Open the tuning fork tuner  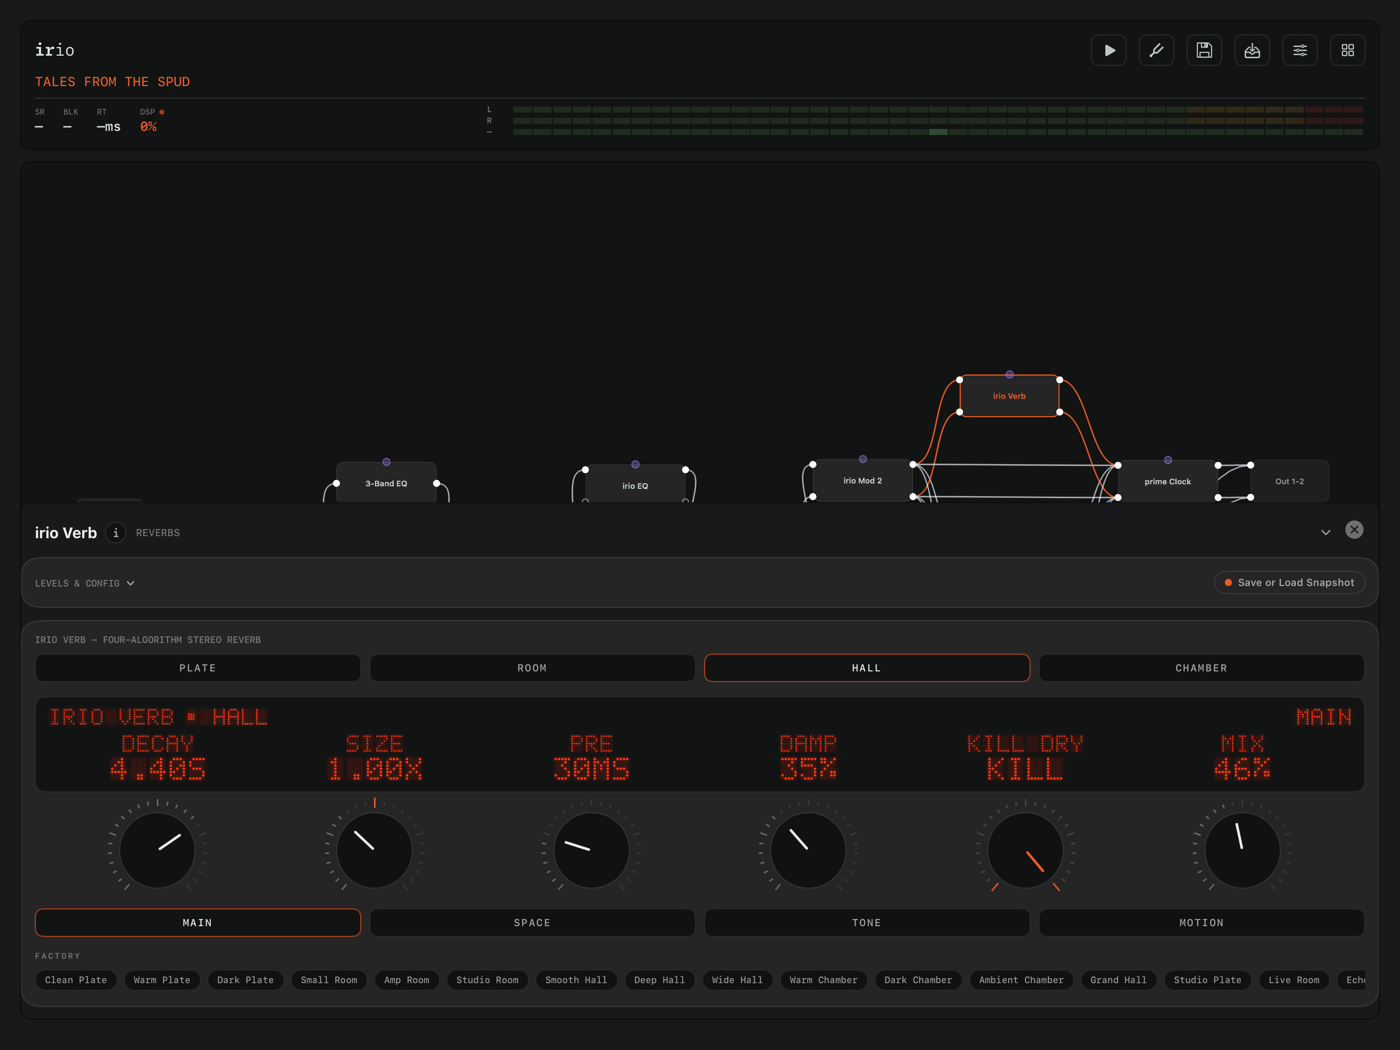point(1157,50)
